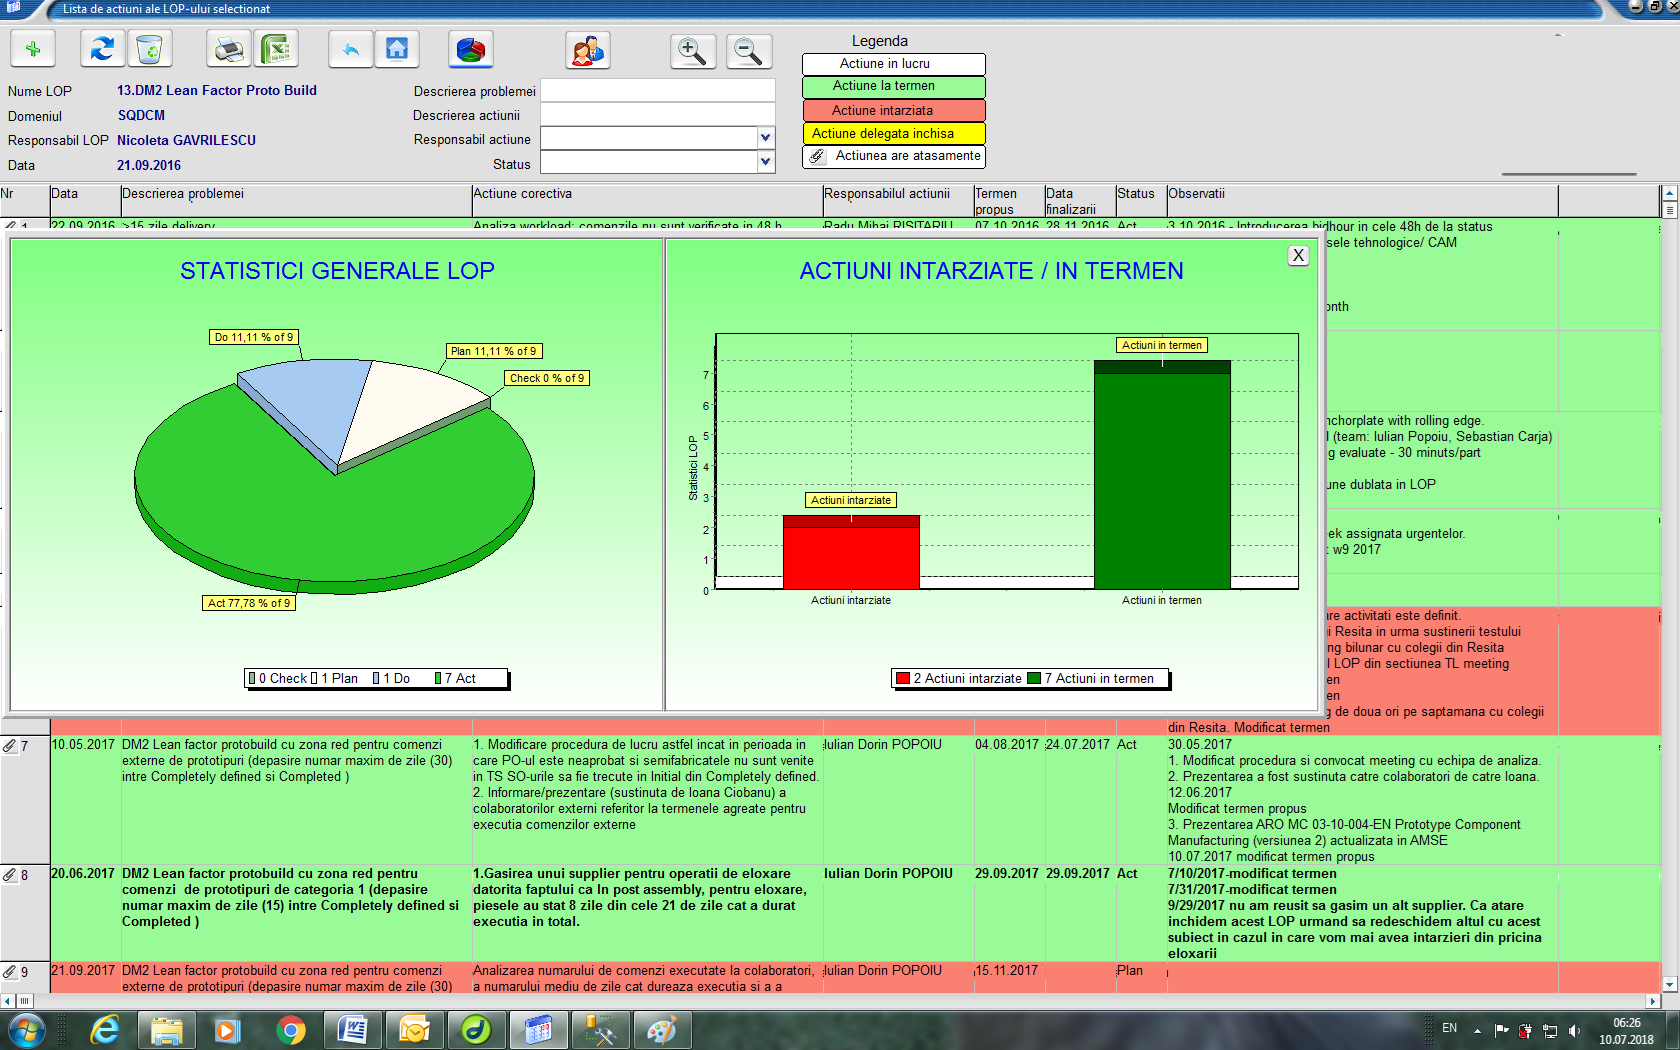This screenshot has width=1680, height=1050.
Task: Go back using the blue arrow icon
Action: pos(350,48)
